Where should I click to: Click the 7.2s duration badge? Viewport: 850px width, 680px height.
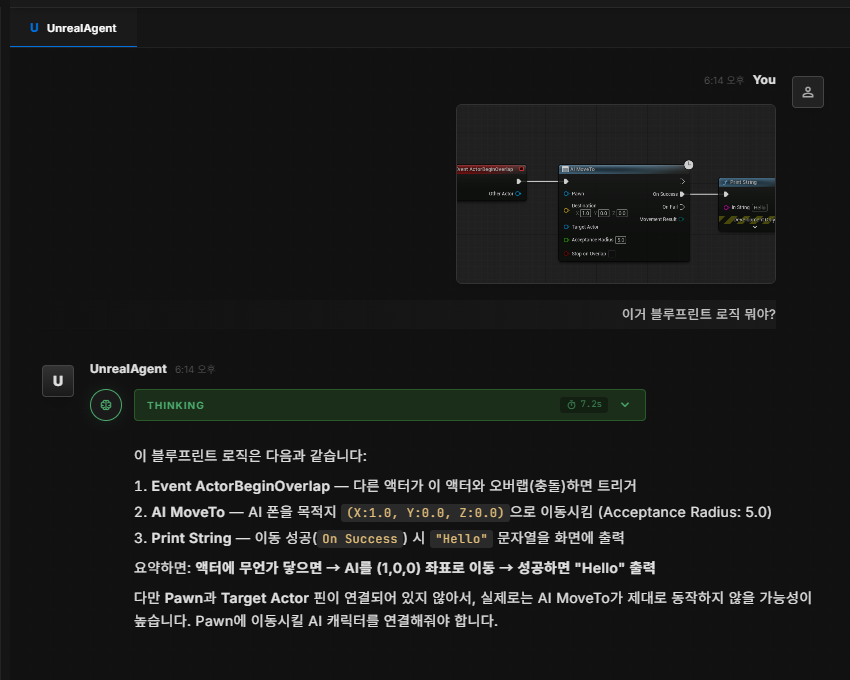point(584,405)
